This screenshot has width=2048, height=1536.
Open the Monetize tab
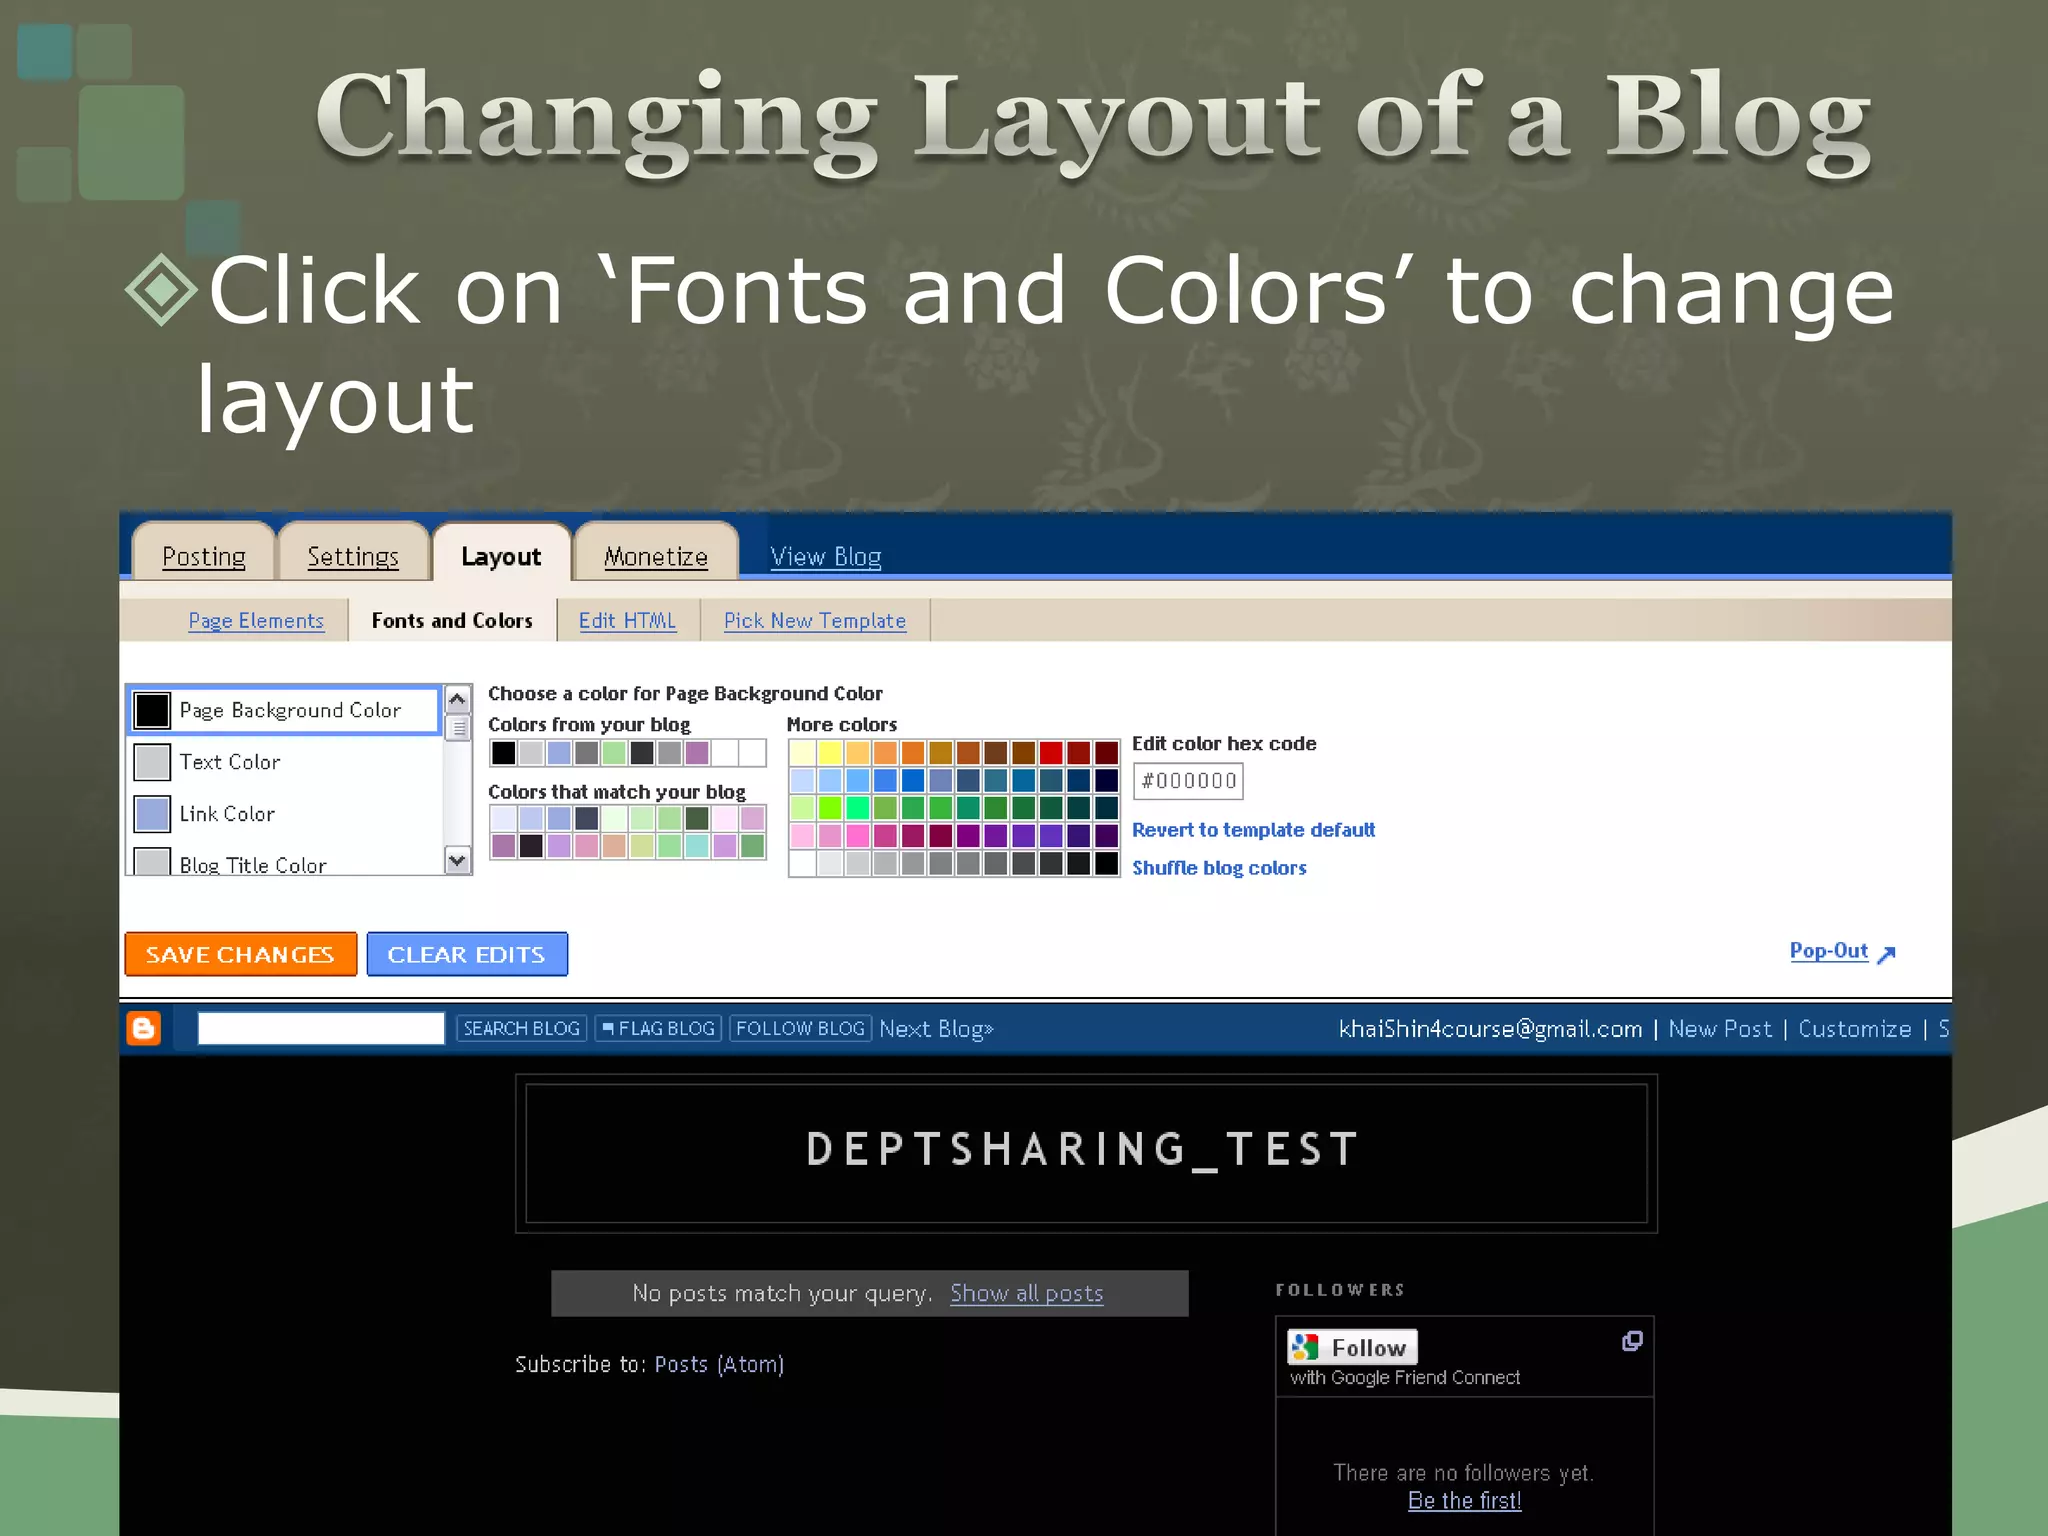pyautogui.click(x=656, y=556)
